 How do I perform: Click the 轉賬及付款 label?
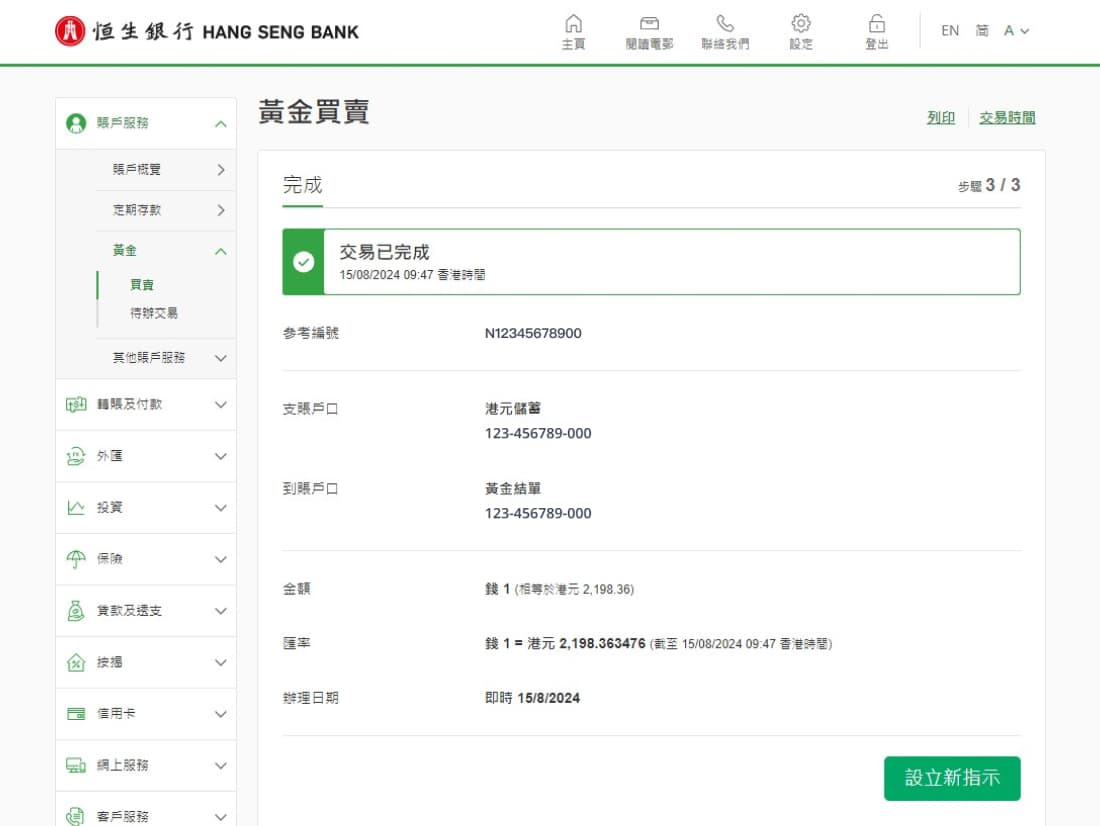130,404
